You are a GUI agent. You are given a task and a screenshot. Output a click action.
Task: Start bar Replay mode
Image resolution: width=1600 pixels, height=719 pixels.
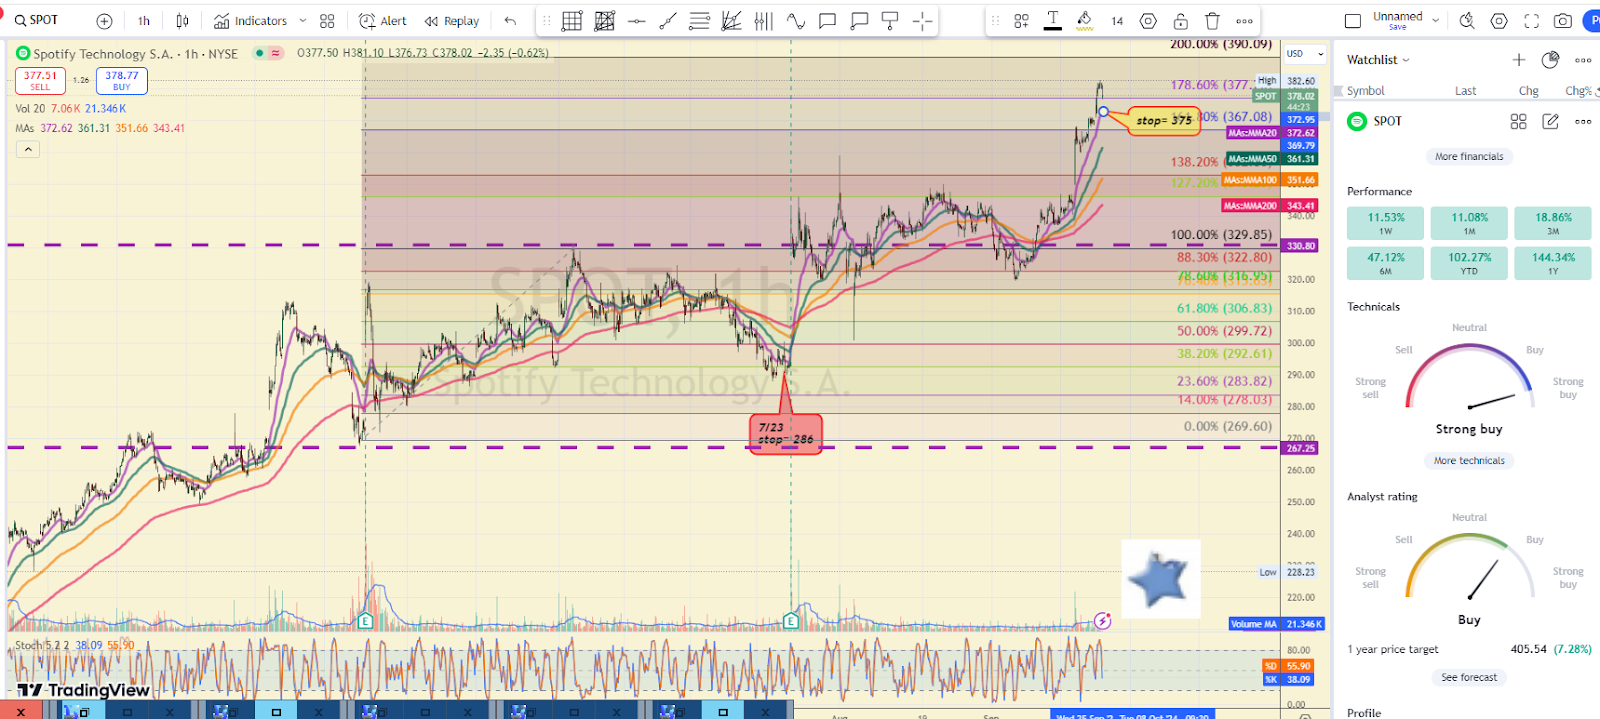[x=451, y=21]
